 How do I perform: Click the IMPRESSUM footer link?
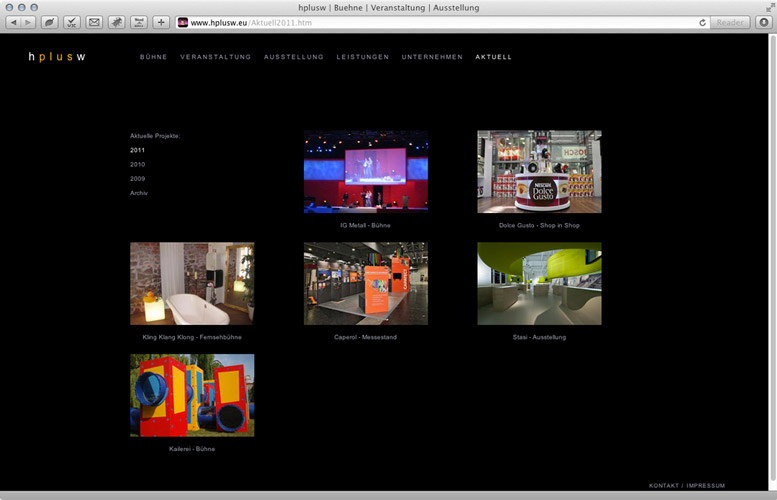[x=706, y=485]
